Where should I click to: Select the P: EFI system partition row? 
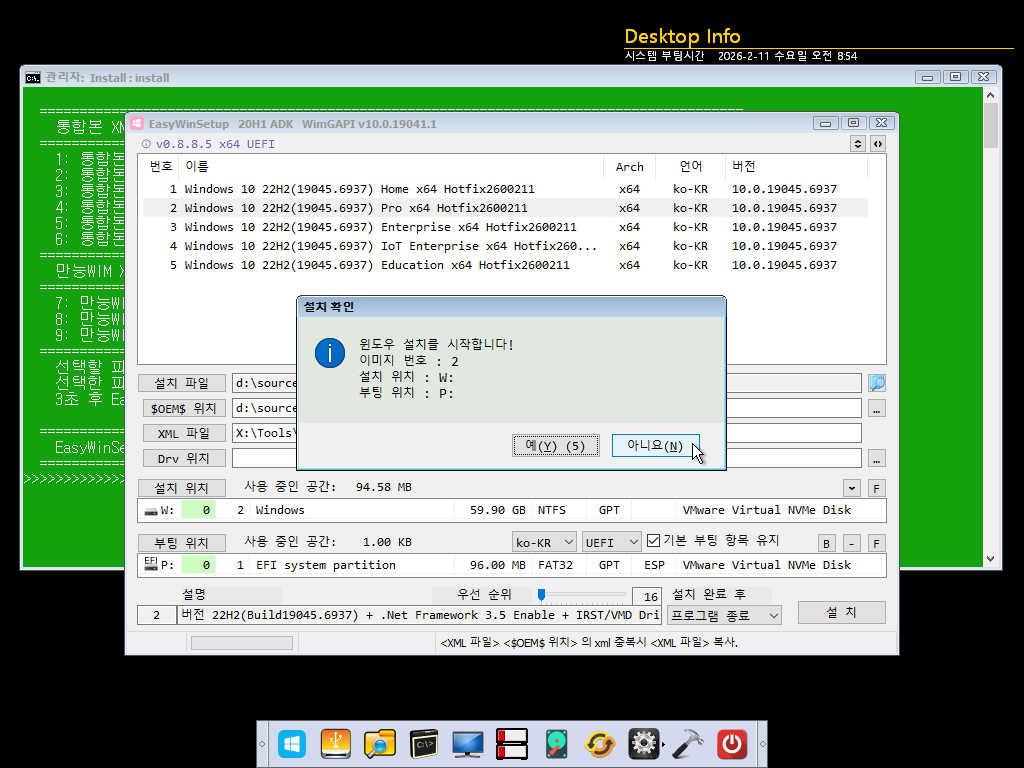click(x=511, y=565)
